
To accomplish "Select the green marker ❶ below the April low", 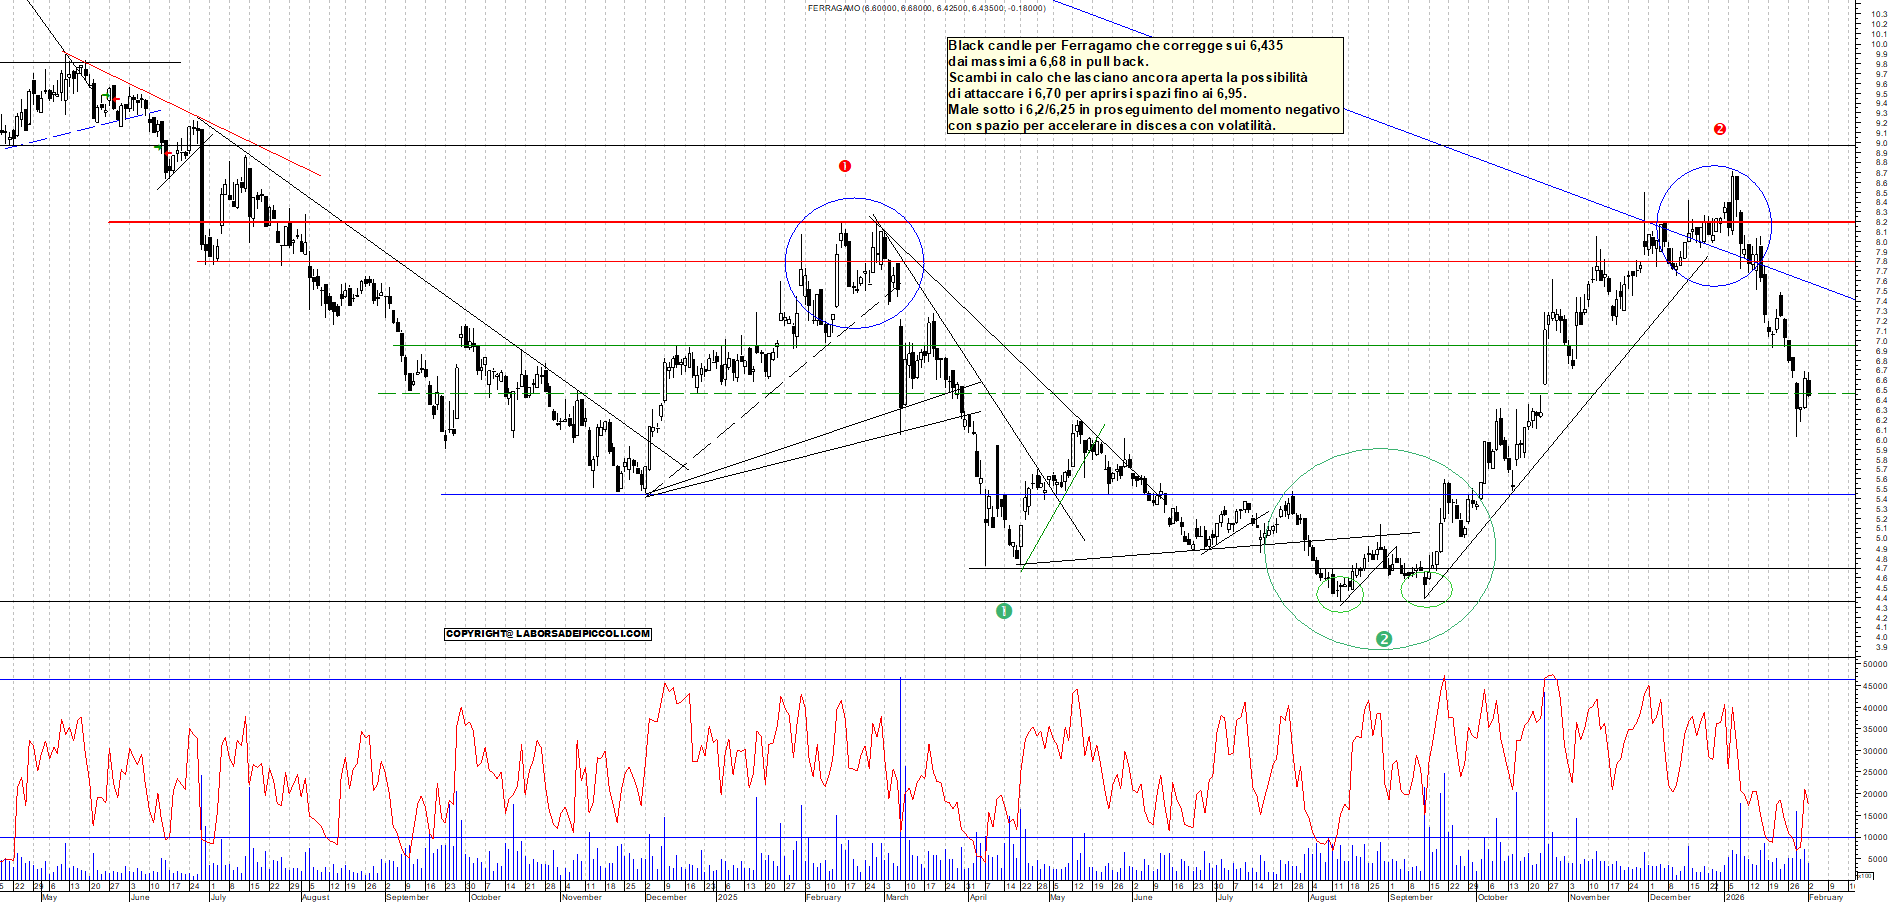I will (1003, 611).
